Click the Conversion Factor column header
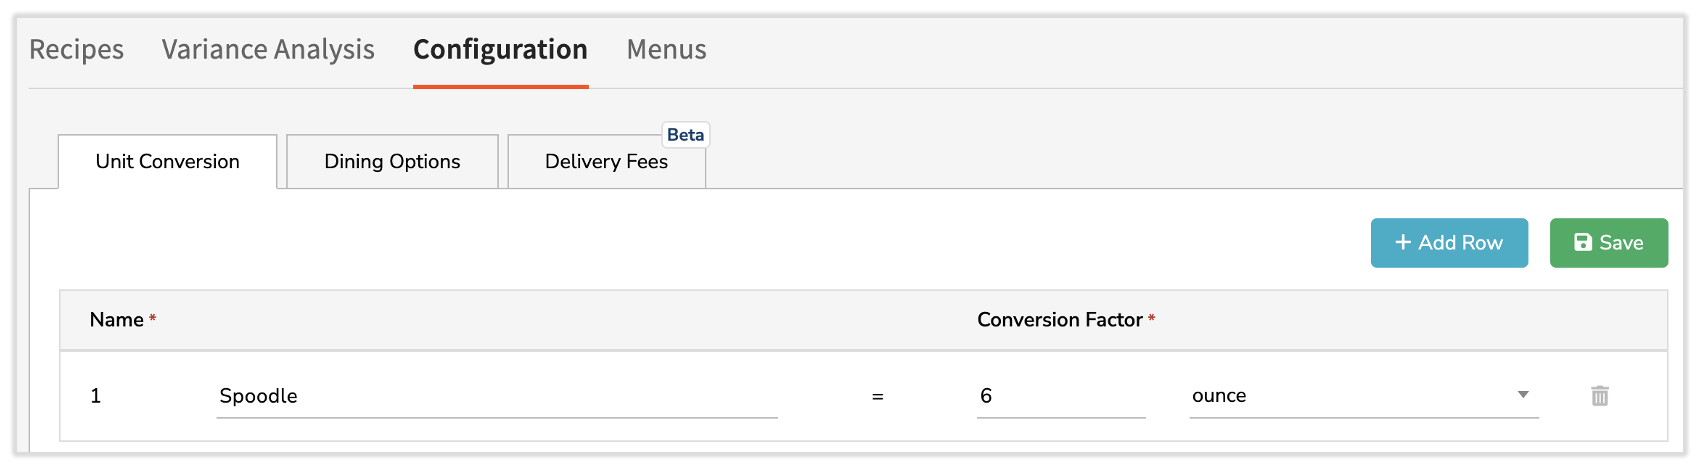Viewport: 1700px width, 470px height. tap(1060, 320)
